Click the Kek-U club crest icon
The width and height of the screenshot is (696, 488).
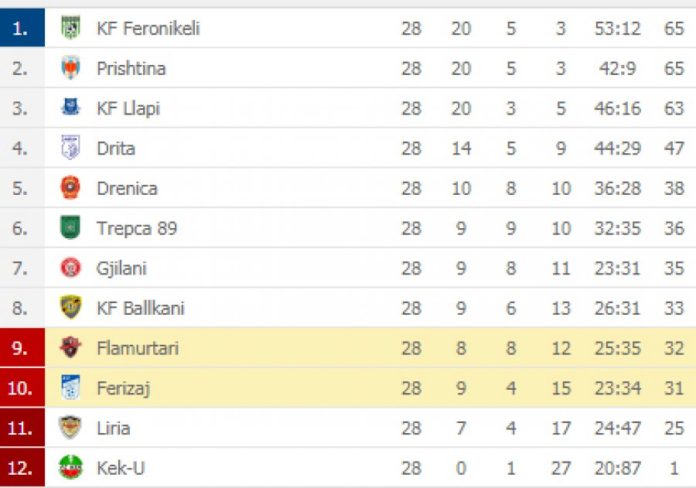(71, 467)
